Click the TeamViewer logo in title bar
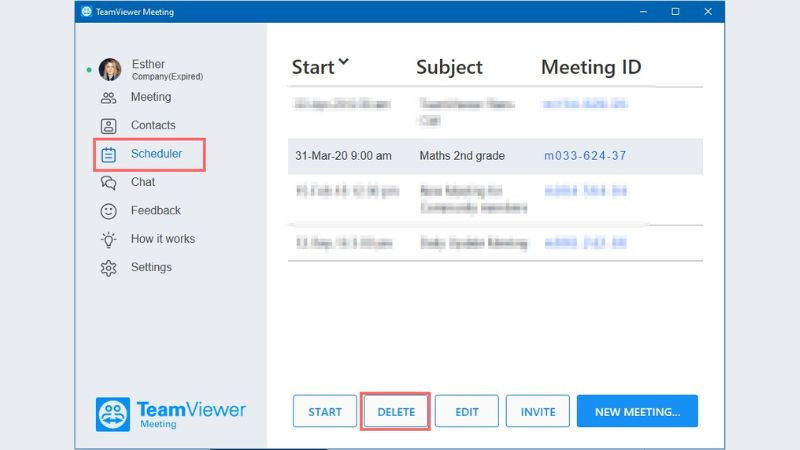Image resolution: width=800 pixels, height=450 pixels. 86,11
